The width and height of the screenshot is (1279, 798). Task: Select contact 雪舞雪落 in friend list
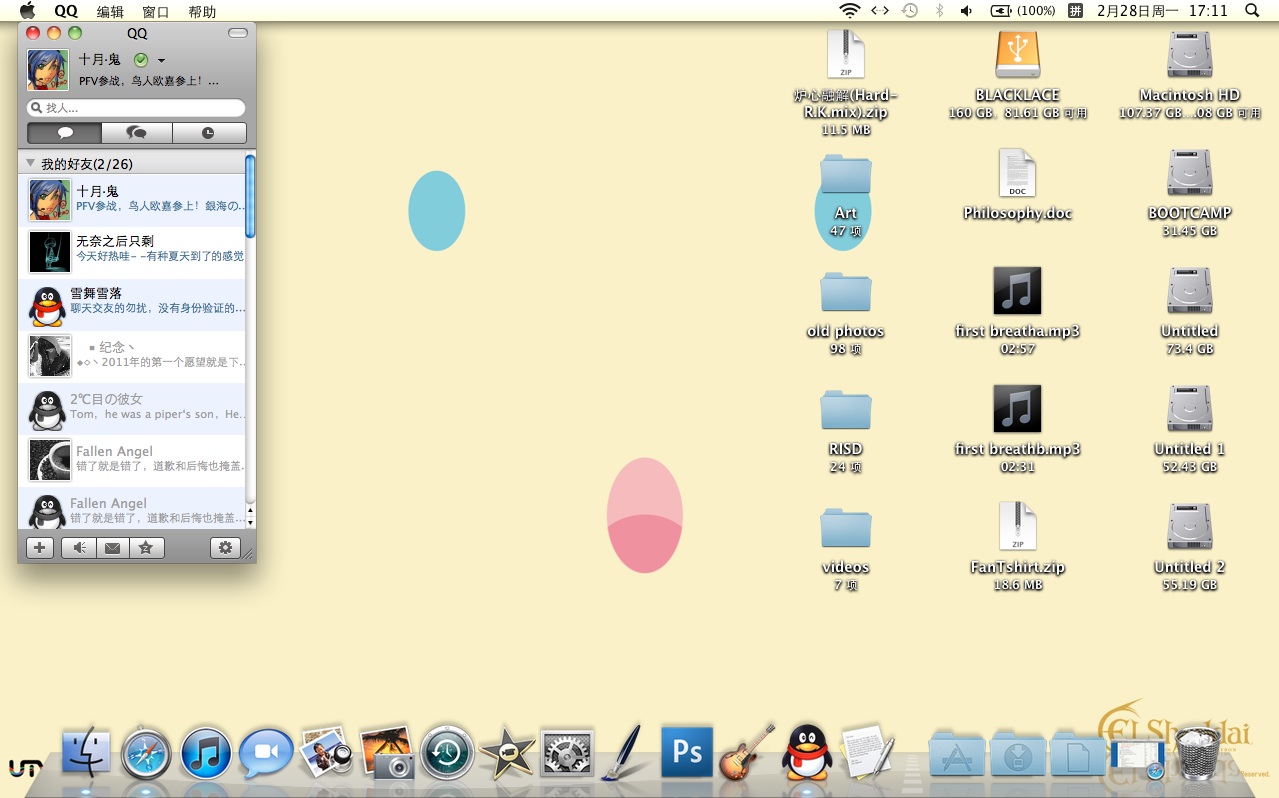tap(131, 305)
